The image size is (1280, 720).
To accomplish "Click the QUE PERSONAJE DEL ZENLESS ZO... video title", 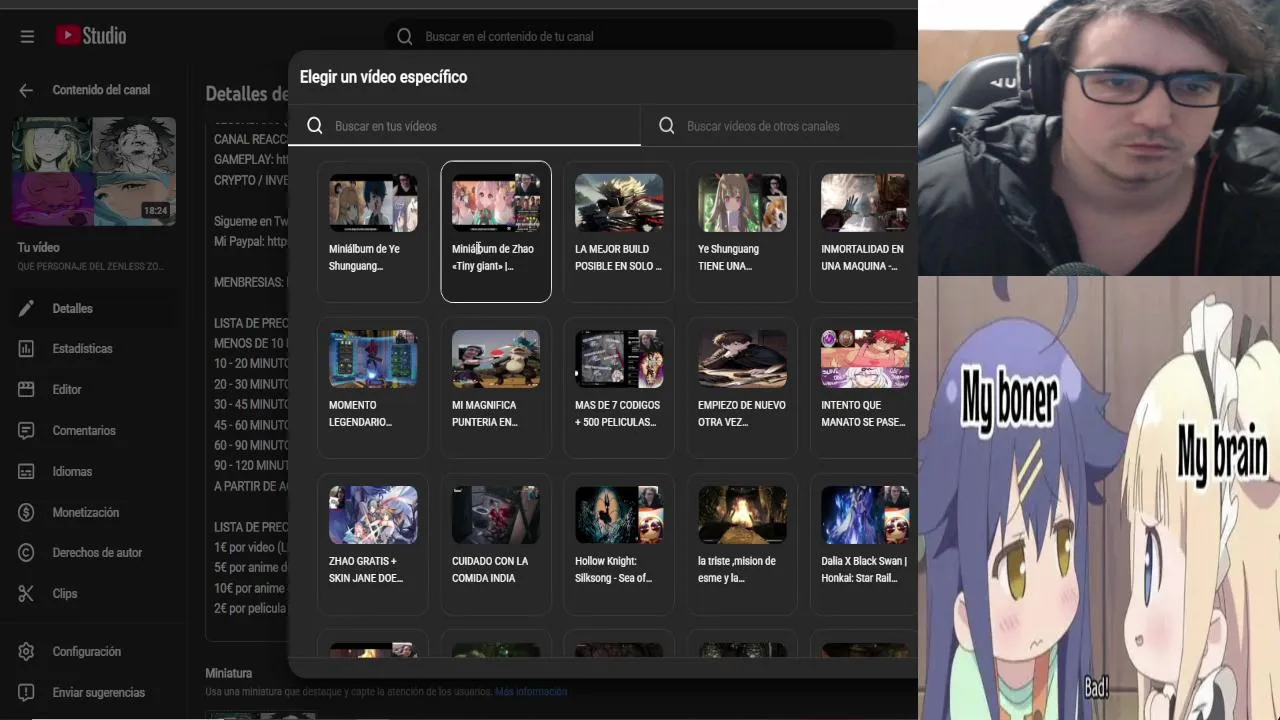I will [x=91, y=267].
